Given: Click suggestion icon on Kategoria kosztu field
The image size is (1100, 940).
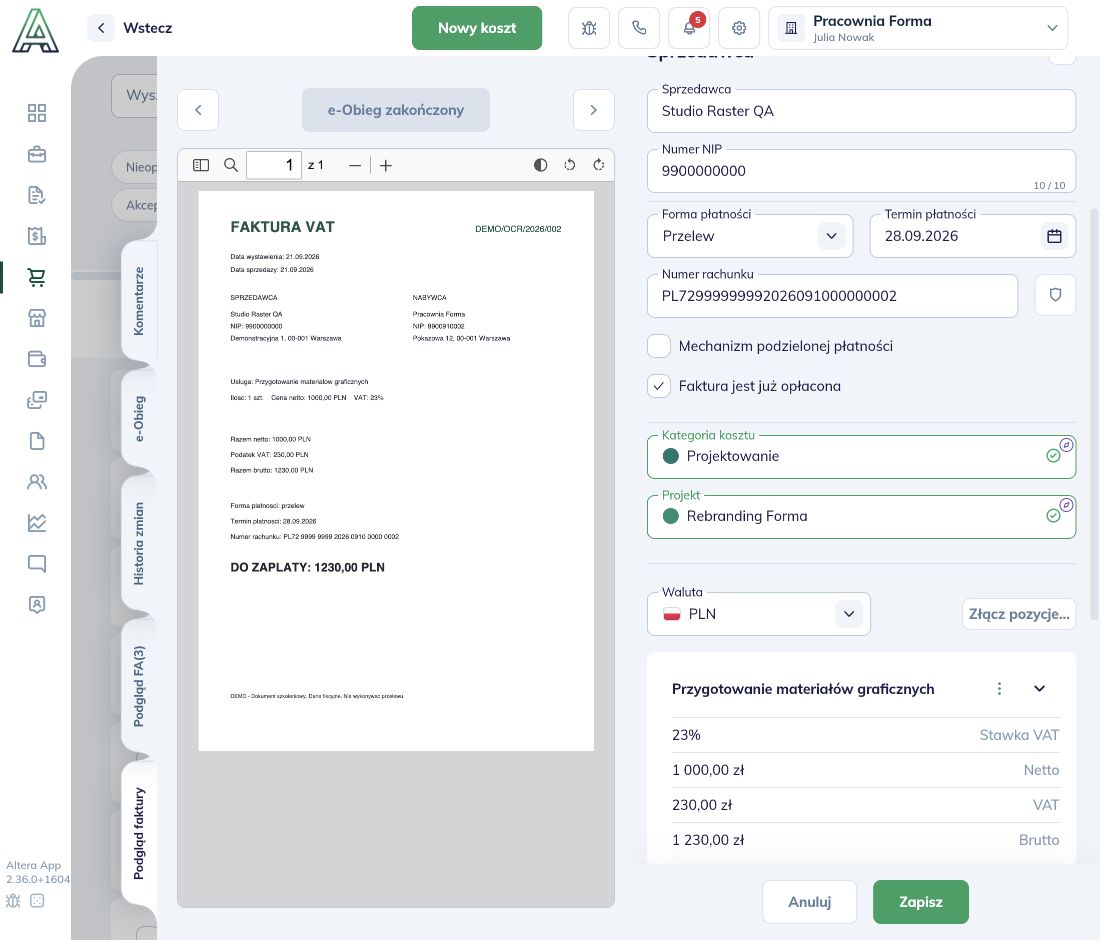Looking at the screenshot, I should coord(1066,445).
